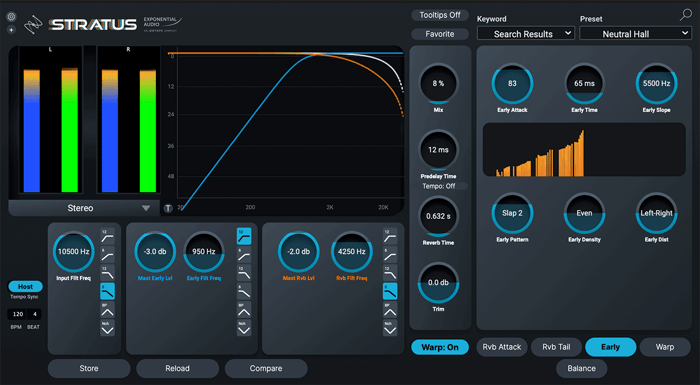
Task: Click the Mast Early Lvl -3.0 db knob
Action: pyautogui.click(x=155, y=252)
